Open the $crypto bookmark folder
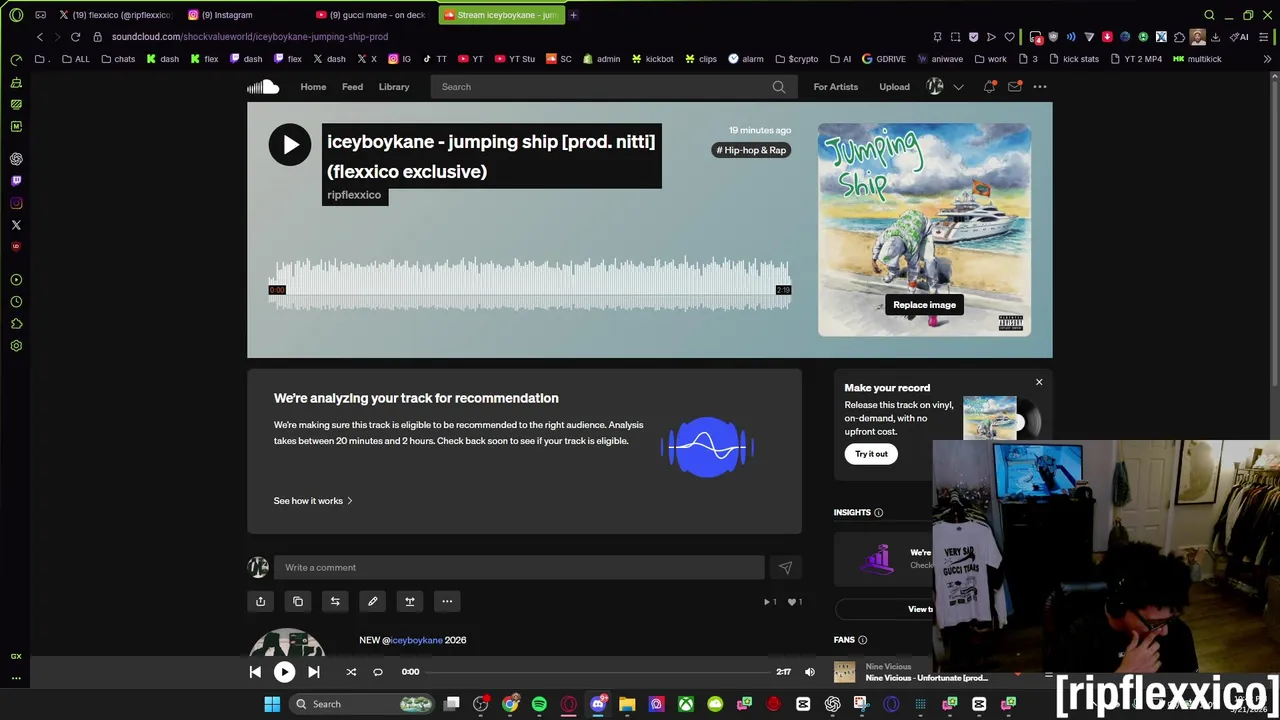The image size is (1280, 720). pos(796,59)
